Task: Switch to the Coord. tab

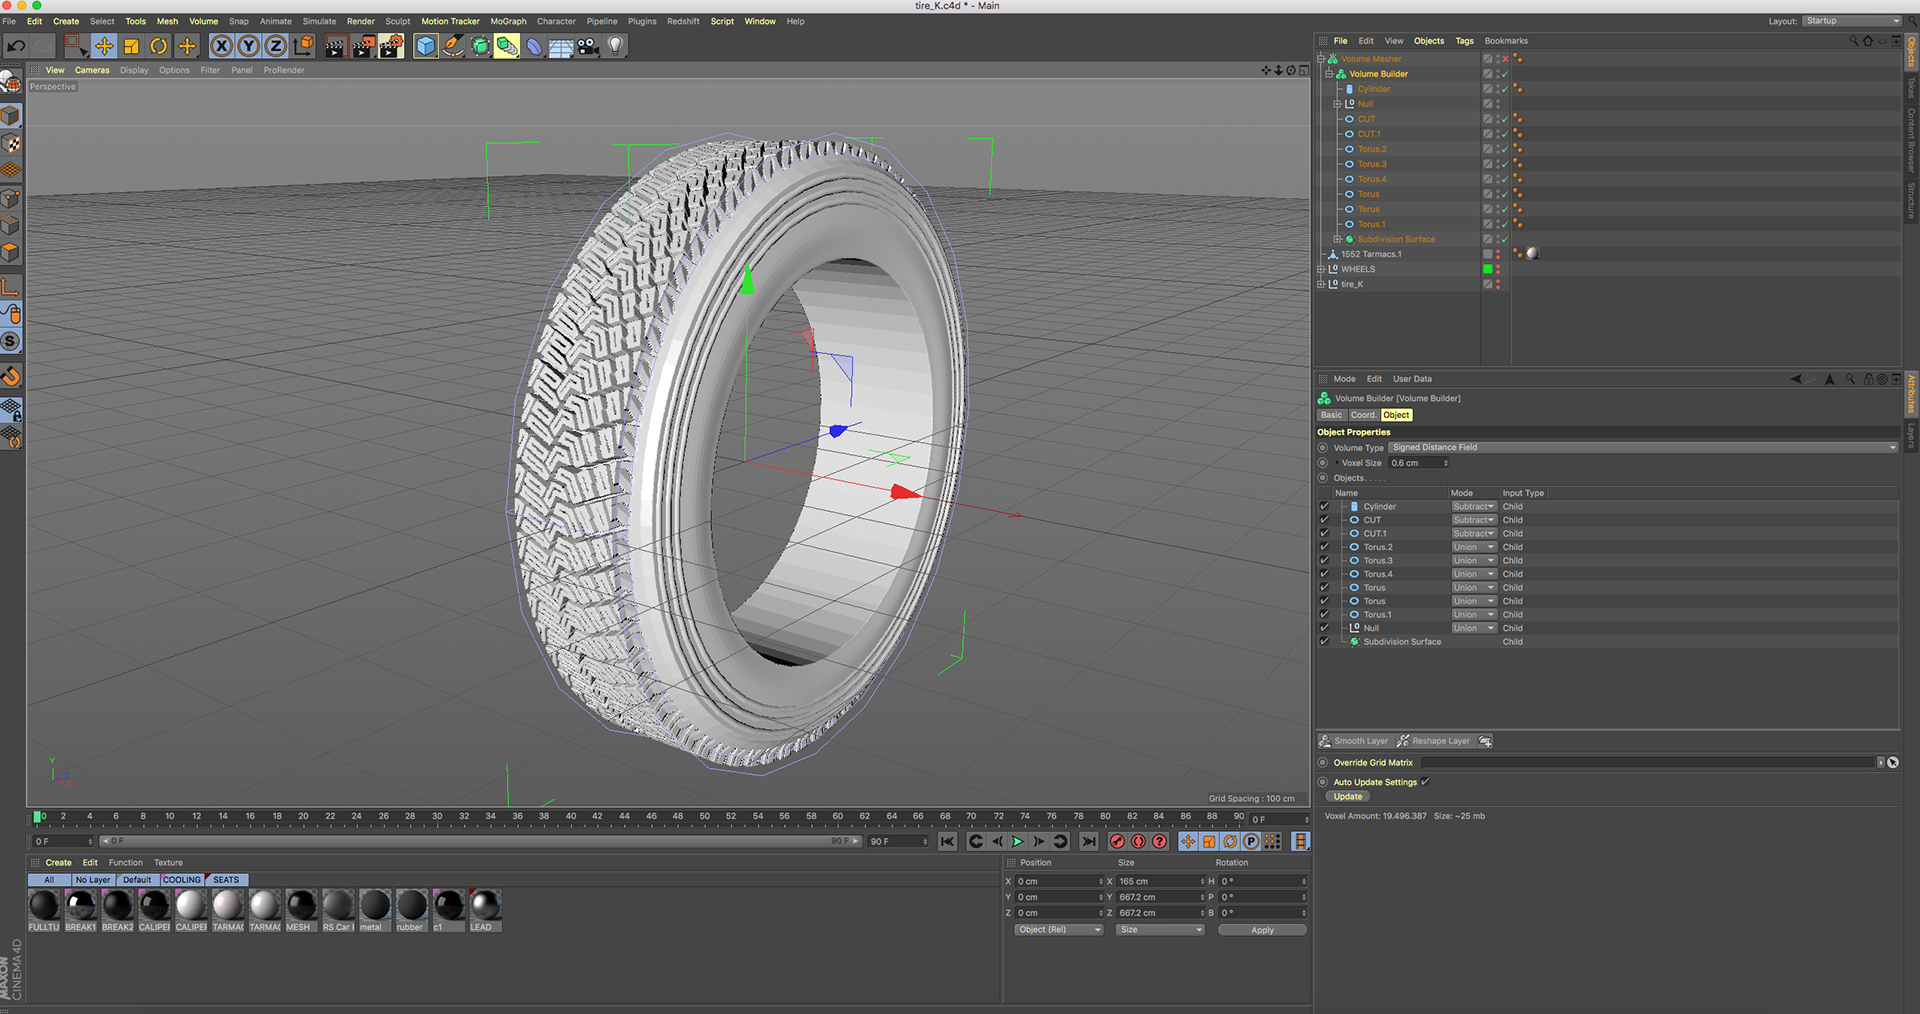Action: (x=1363, y=415)
